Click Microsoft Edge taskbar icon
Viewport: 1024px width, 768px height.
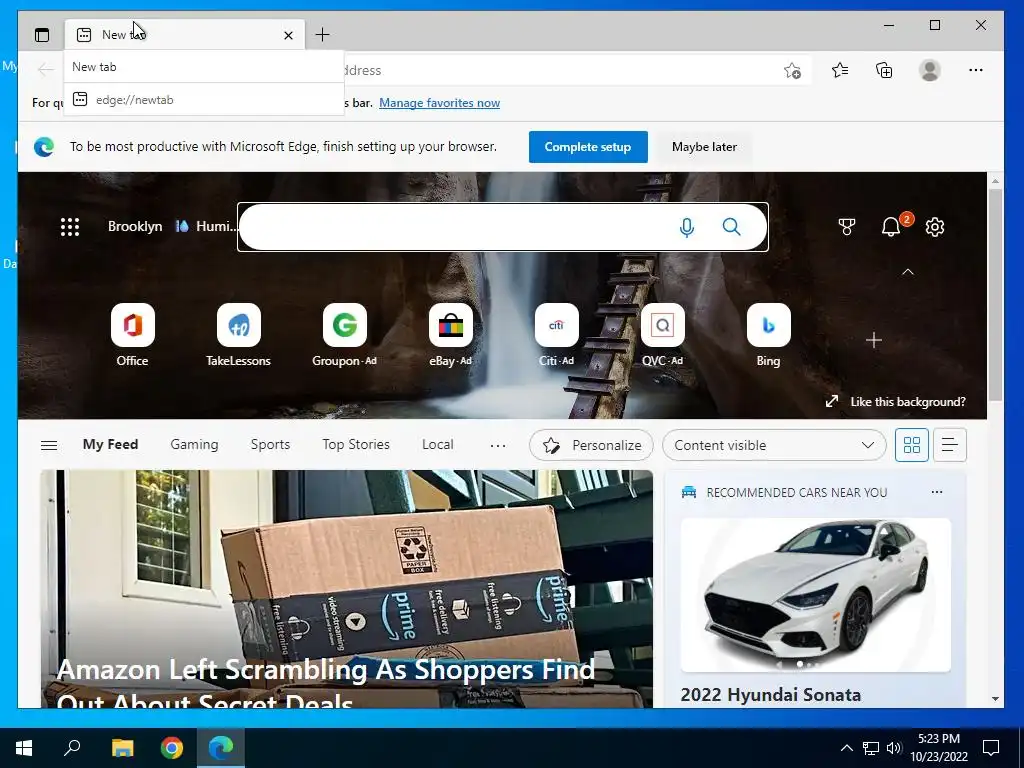tap(221, 748)
